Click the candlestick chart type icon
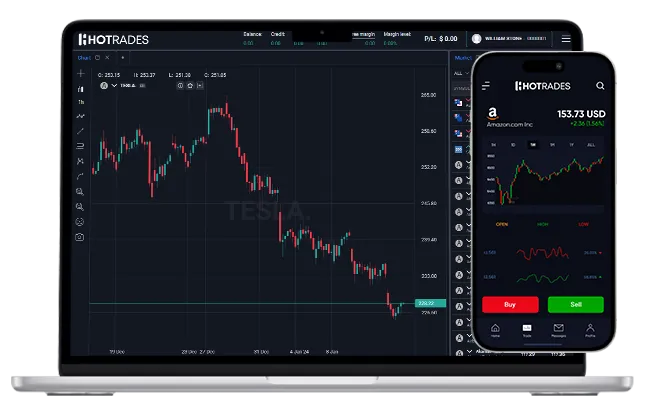Screen dimensions: 649x412 (80, 88)
